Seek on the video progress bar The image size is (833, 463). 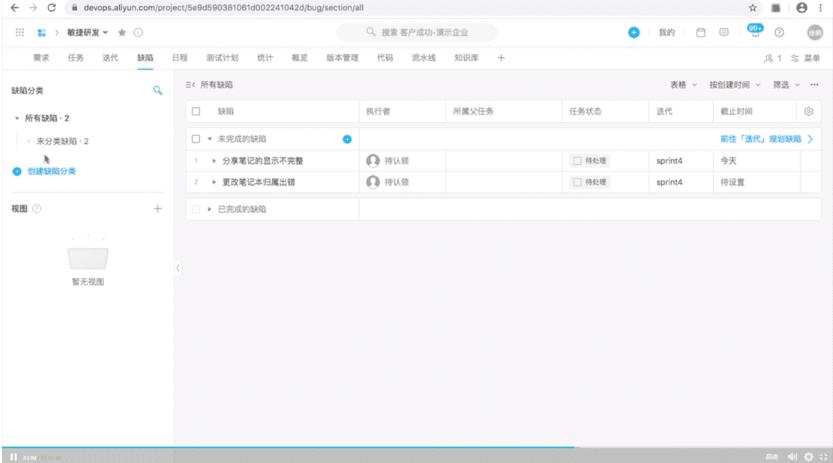pyautogui.click(x=416, y=448)
